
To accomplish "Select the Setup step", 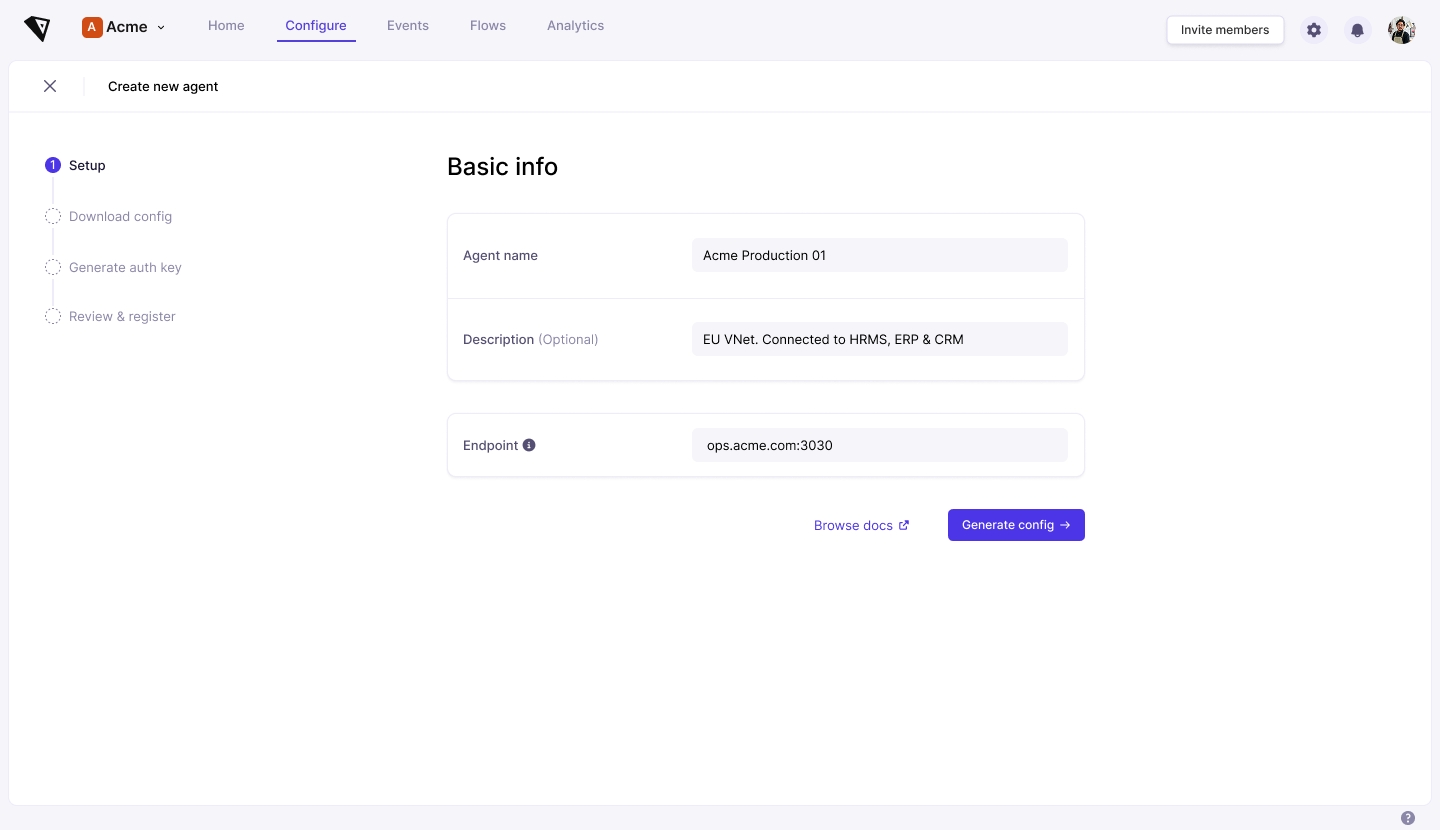I will [75, 165].
